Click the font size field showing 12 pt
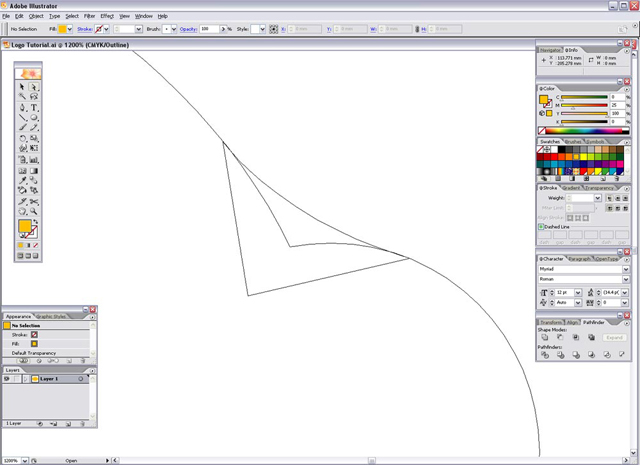The image size is (640, 465). 565,292
